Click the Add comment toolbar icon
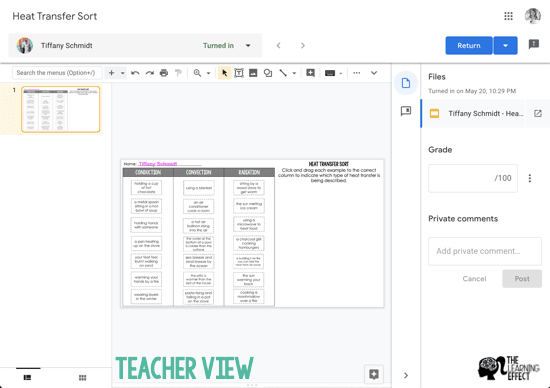This screenshot has height=388, width=550. [x=310, y=73]
